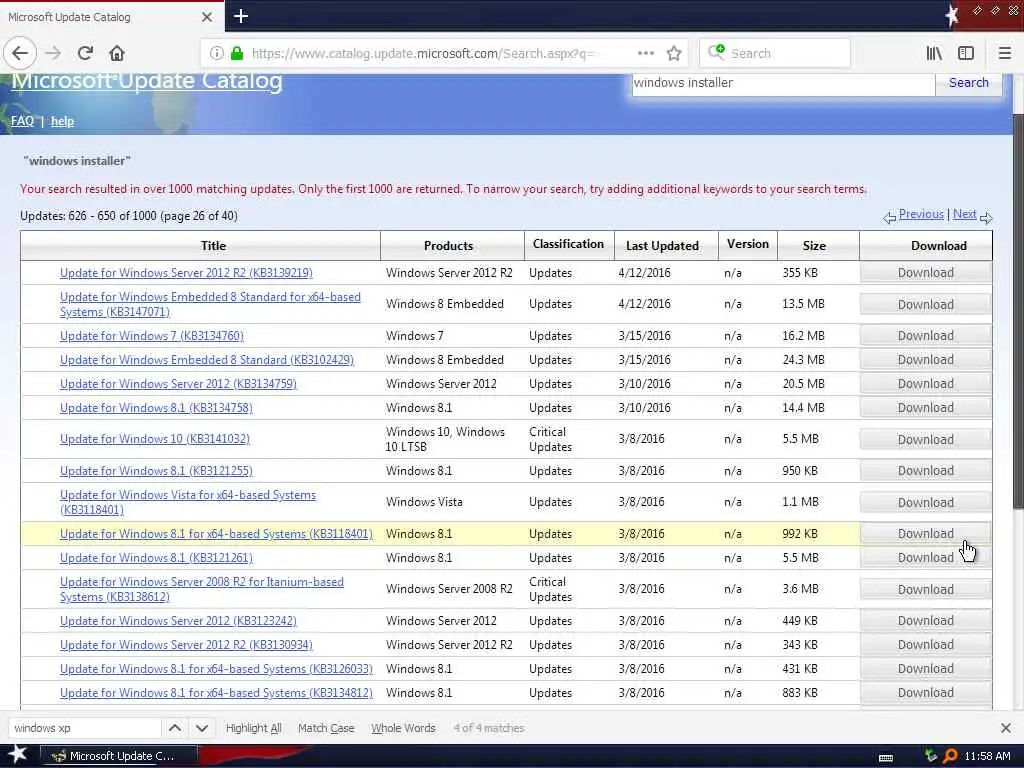Close the Microsoft Update Catalog tab
The image size is (1024, 768).
point(207,17)
